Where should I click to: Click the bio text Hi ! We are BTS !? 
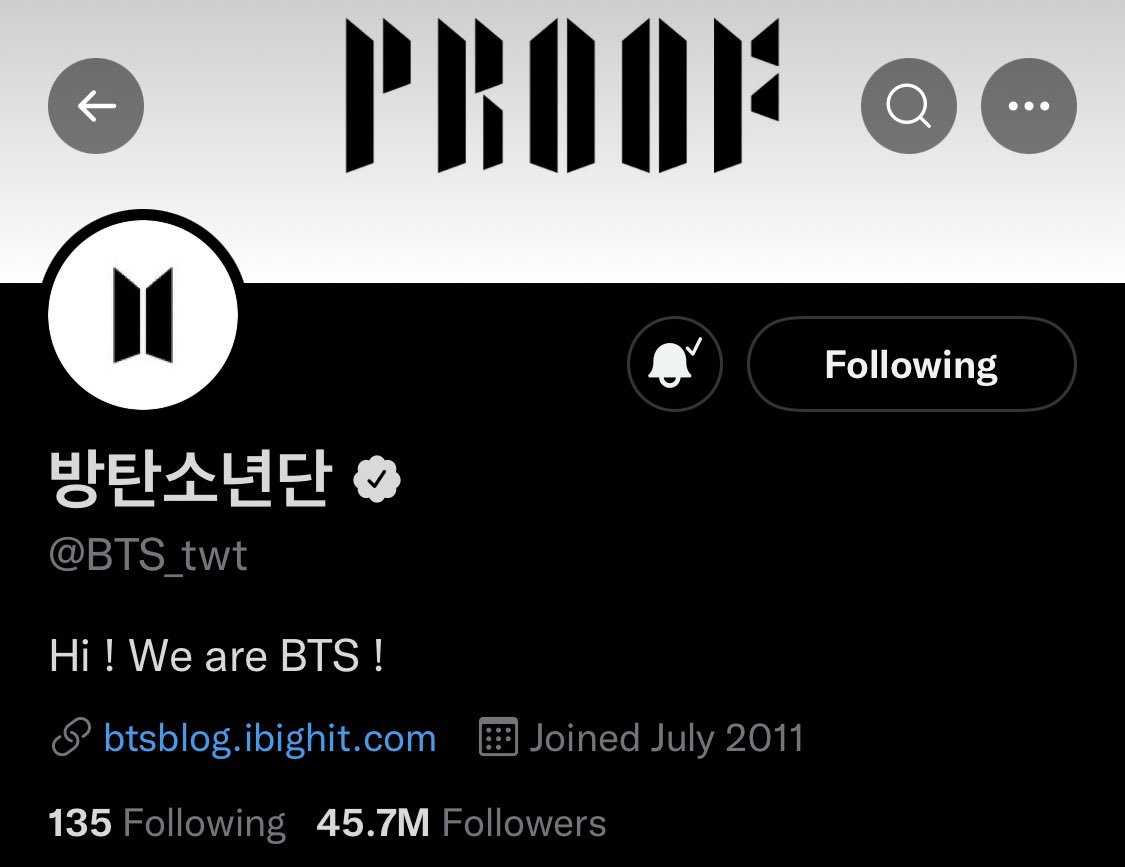[217, 655]
